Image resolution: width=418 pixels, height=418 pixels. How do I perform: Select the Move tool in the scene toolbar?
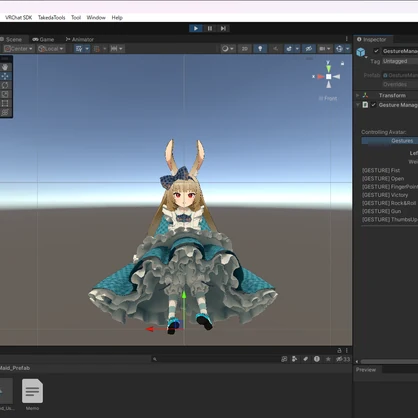point(5,76)
